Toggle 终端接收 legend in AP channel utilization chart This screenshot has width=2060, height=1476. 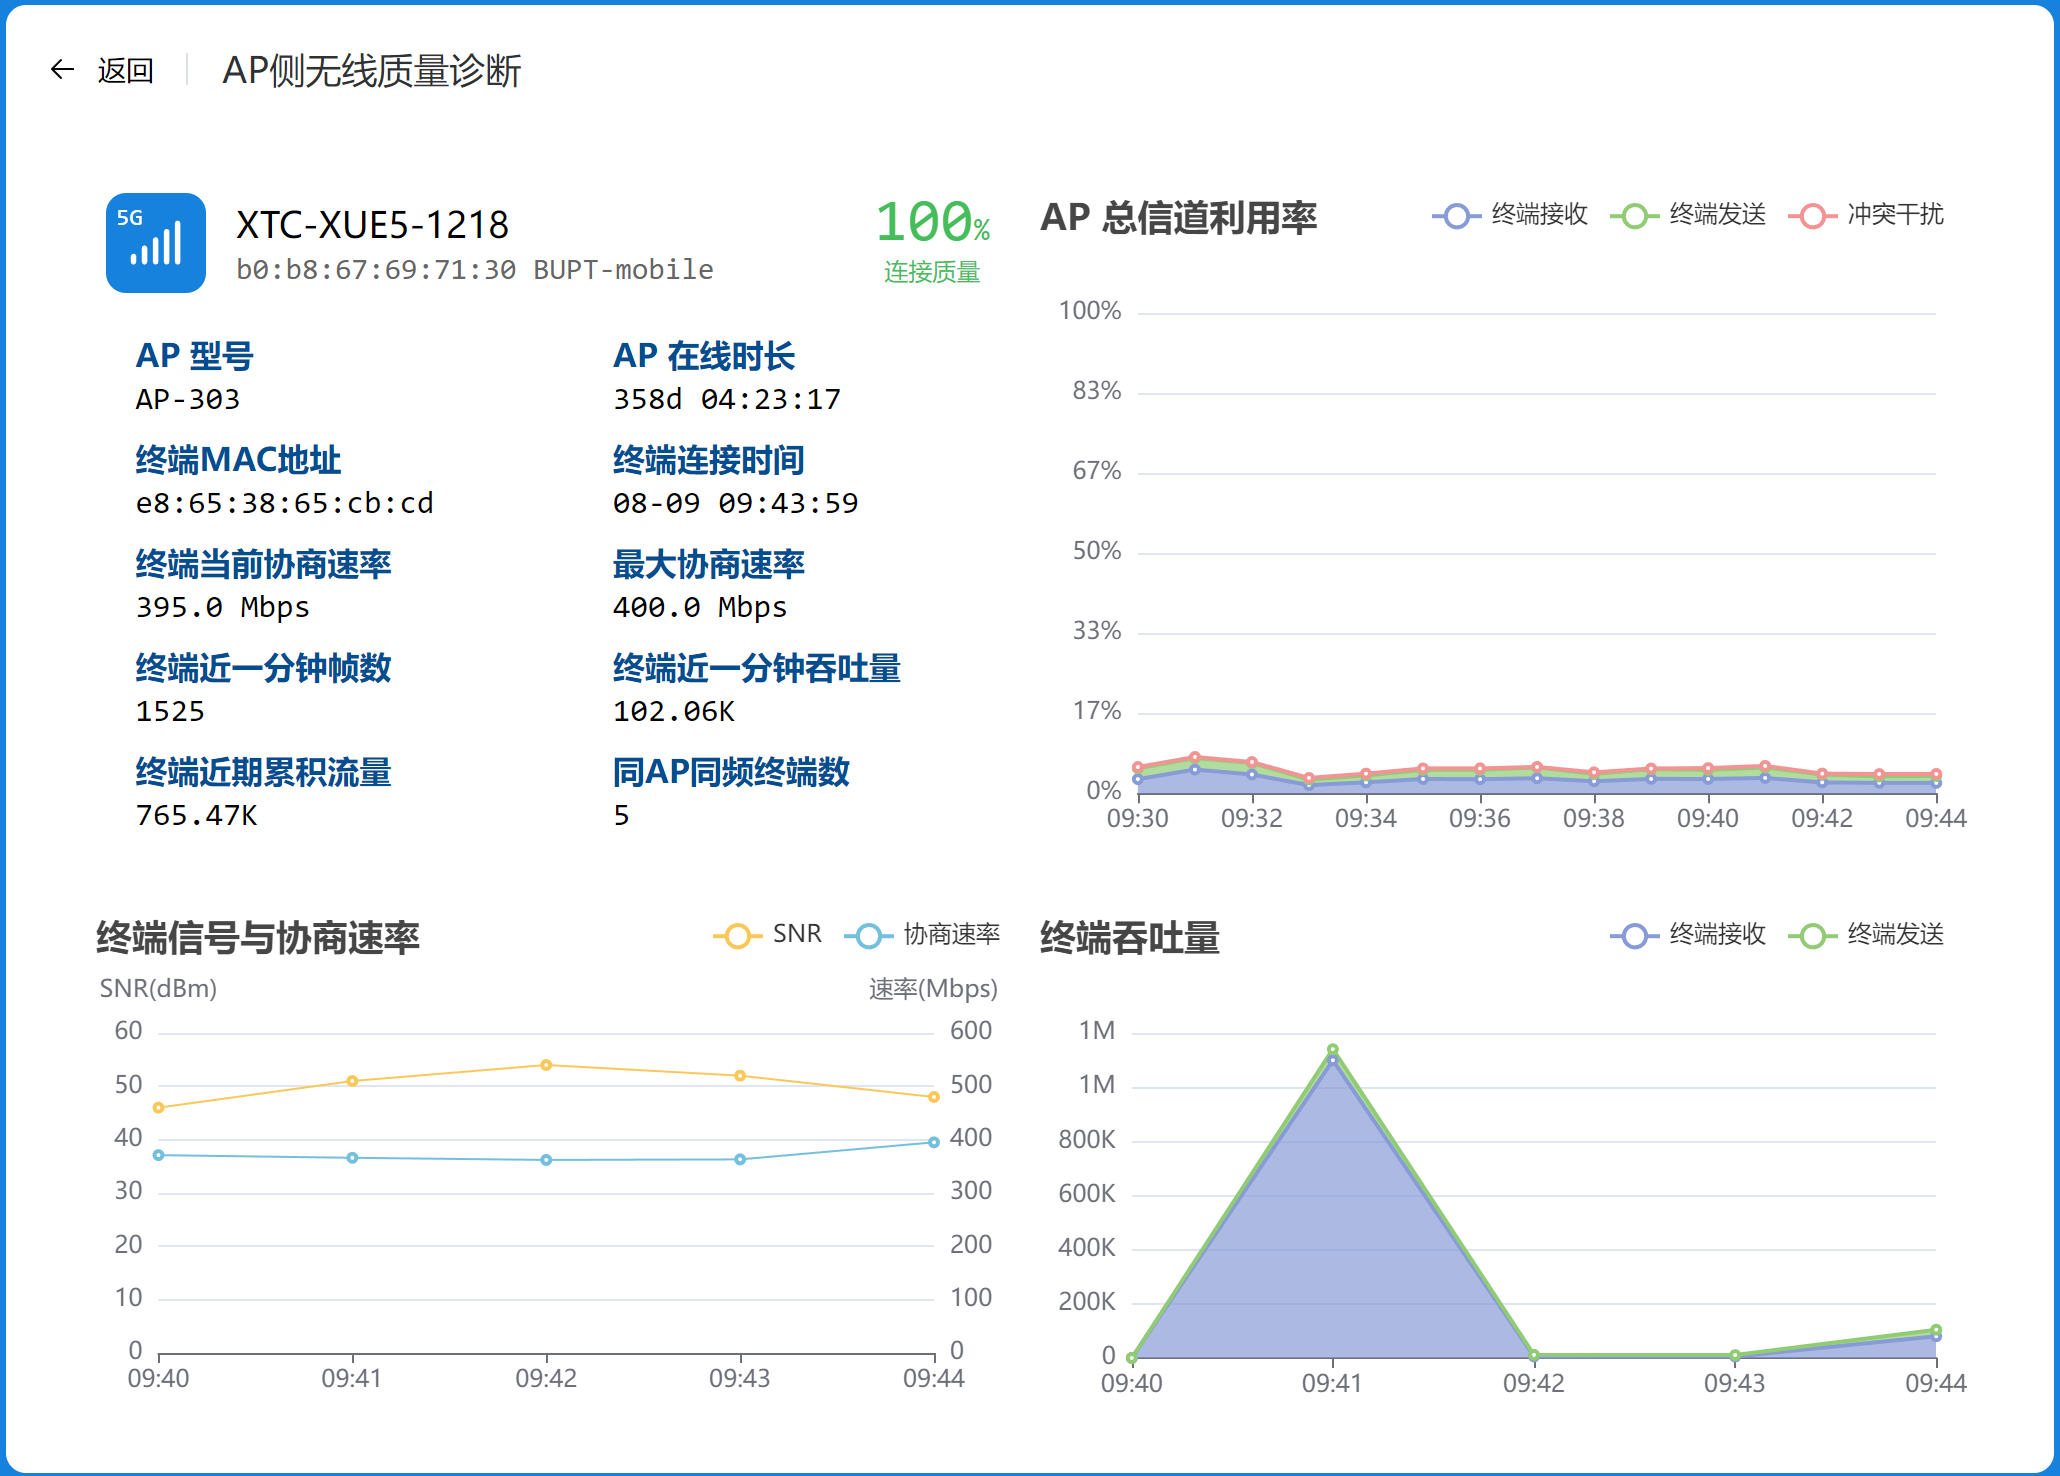click(1510, 215)
